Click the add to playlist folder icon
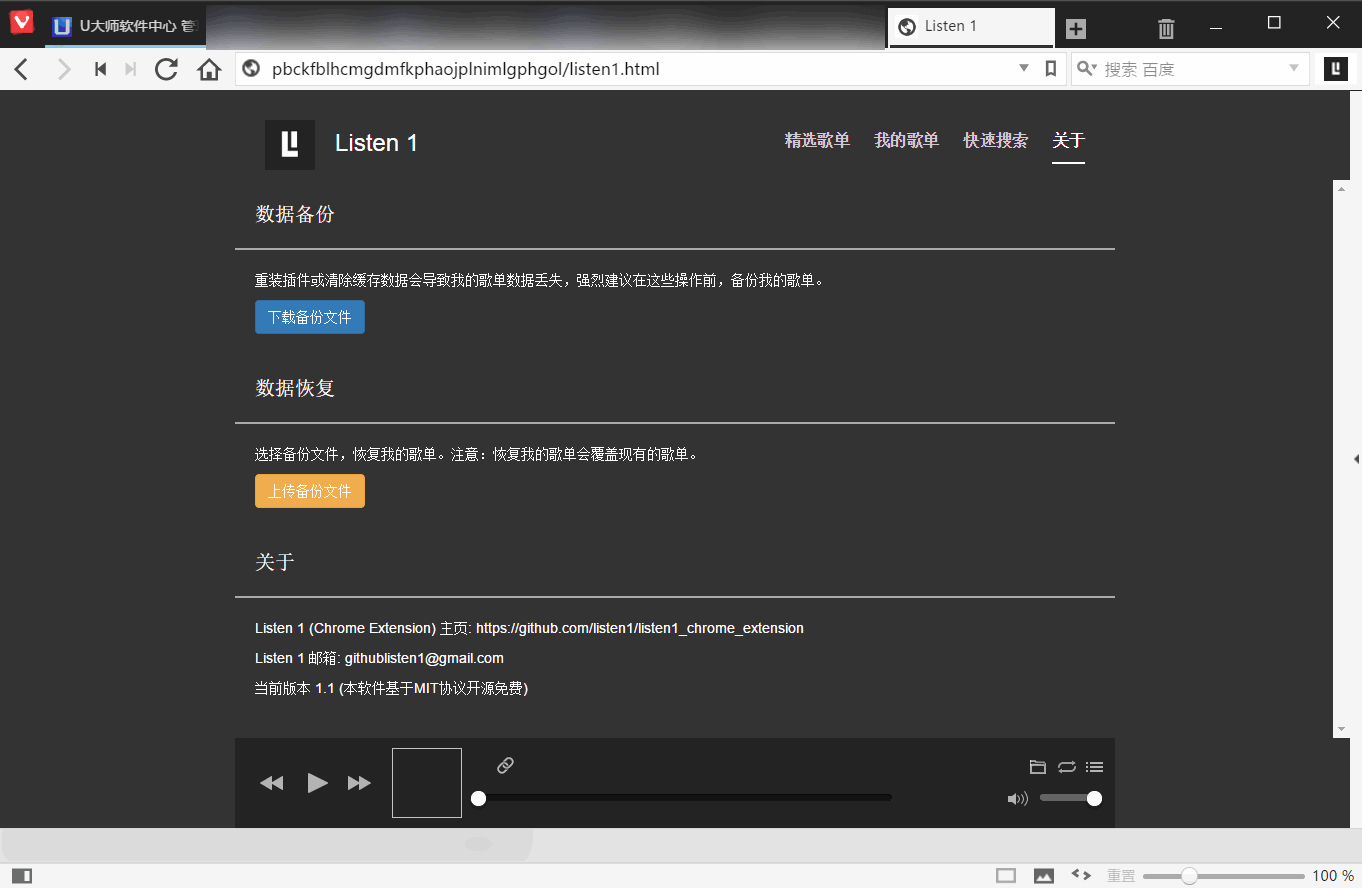Screen dimensions: 1362x888 (x=1038, y=767)
